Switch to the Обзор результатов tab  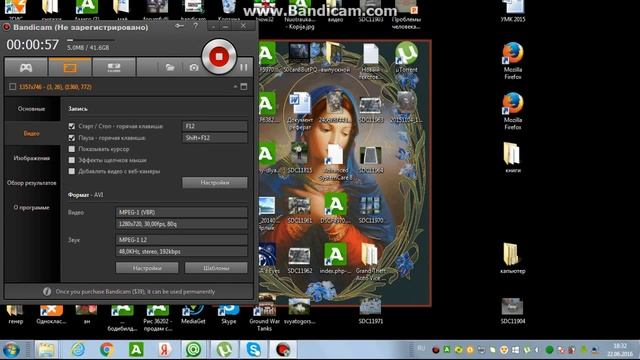(31, 183)
